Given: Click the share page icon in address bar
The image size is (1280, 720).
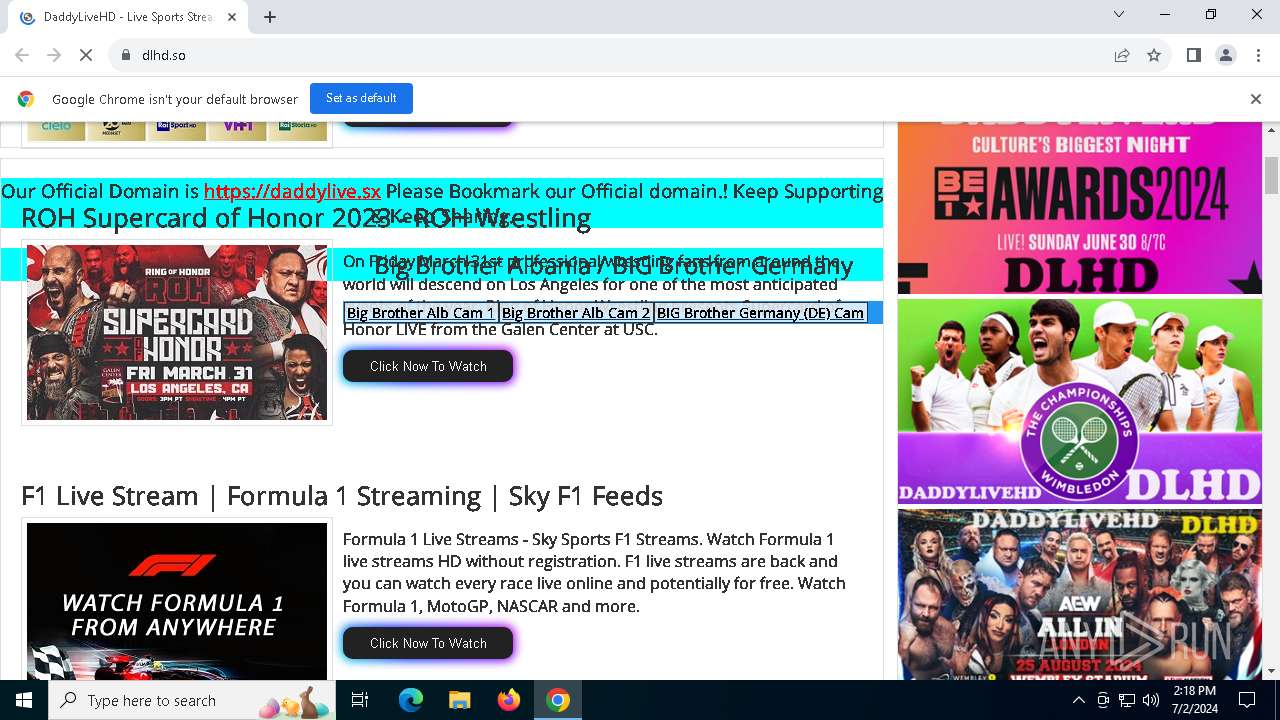Looking at the screenshot, I should coord(1122,55).
